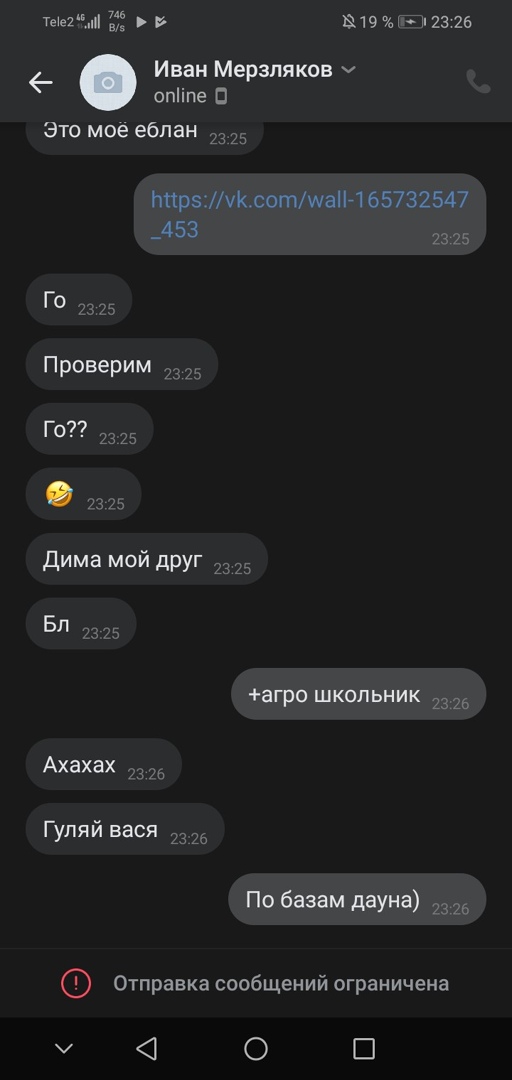Screen dimensions: 512x1080
Task: Select the 'По базам дауна)' sent message
Action: pyautogui.click(x=357, y=900)
